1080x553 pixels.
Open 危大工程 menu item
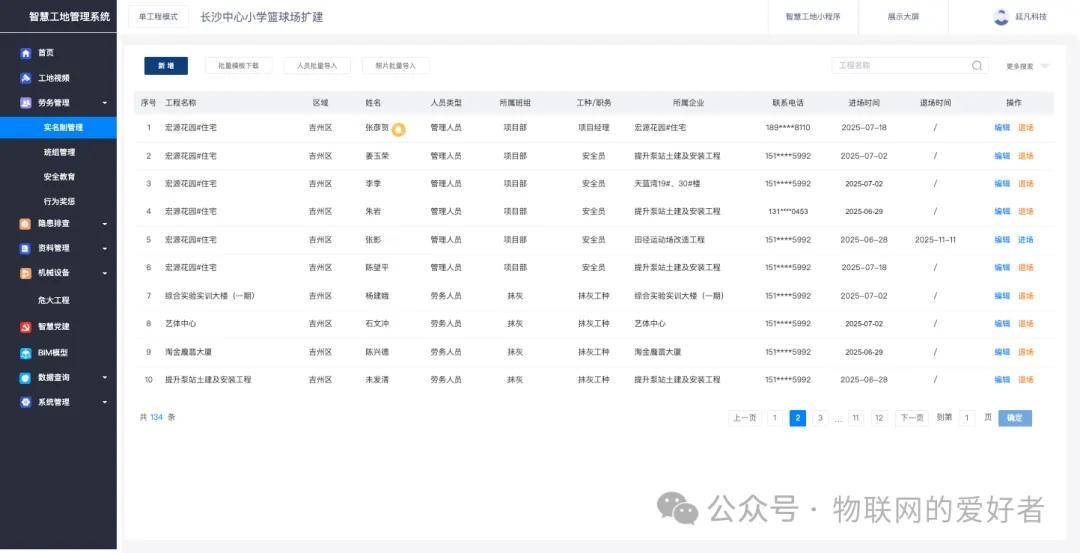tap(54, 300)
